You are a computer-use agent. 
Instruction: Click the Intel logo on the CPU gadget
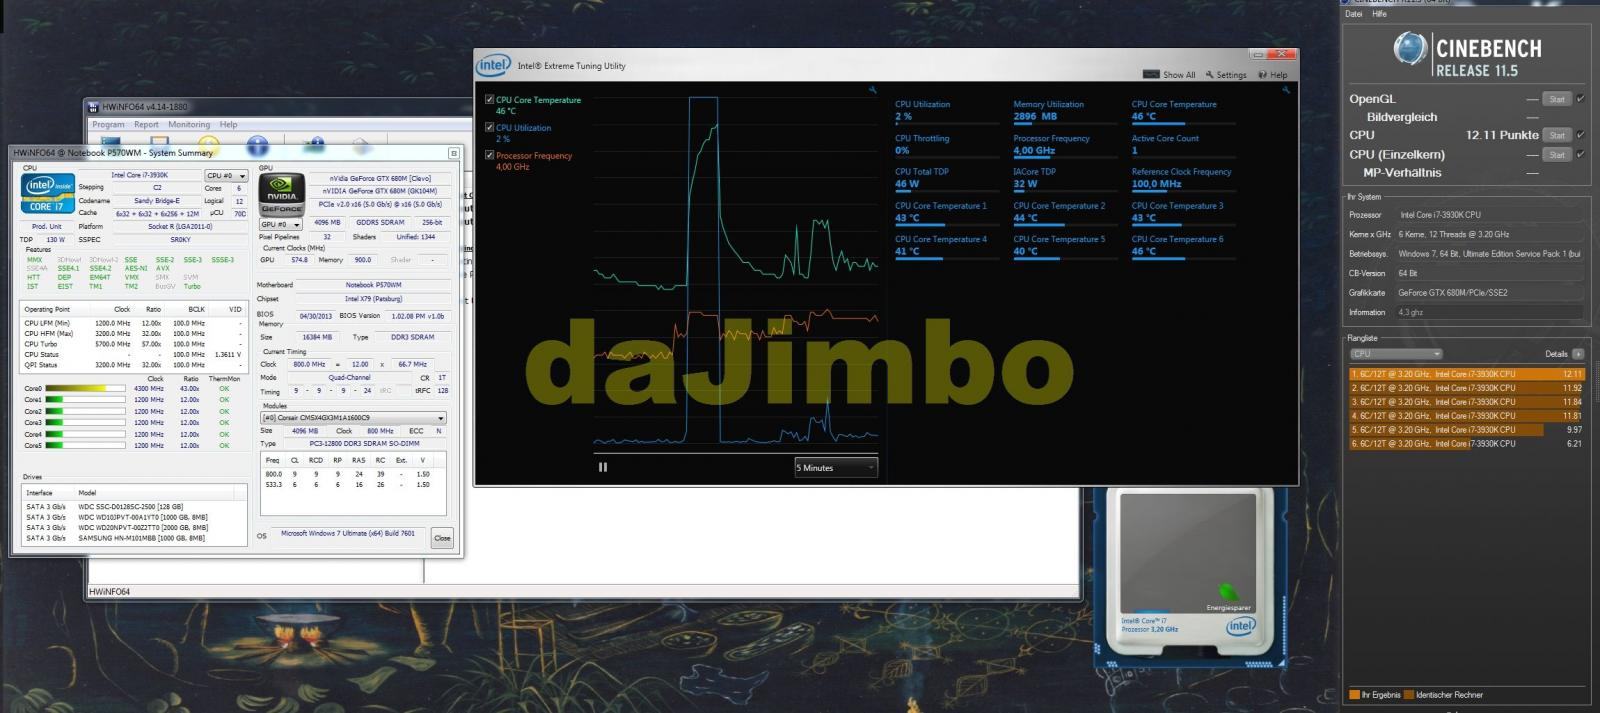tap(1240, 626)
